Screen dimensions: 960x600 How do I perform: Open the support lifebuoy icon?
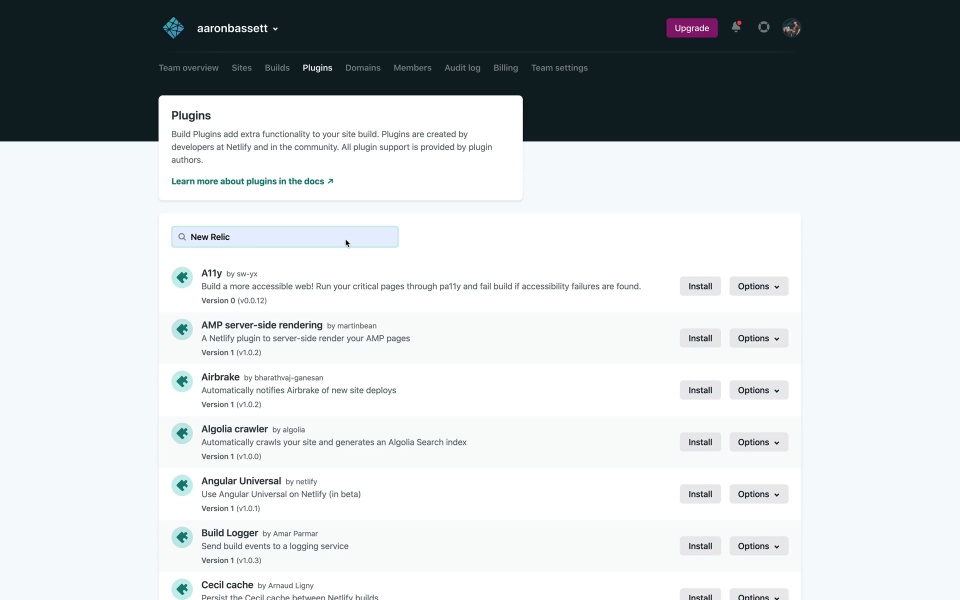763,27
